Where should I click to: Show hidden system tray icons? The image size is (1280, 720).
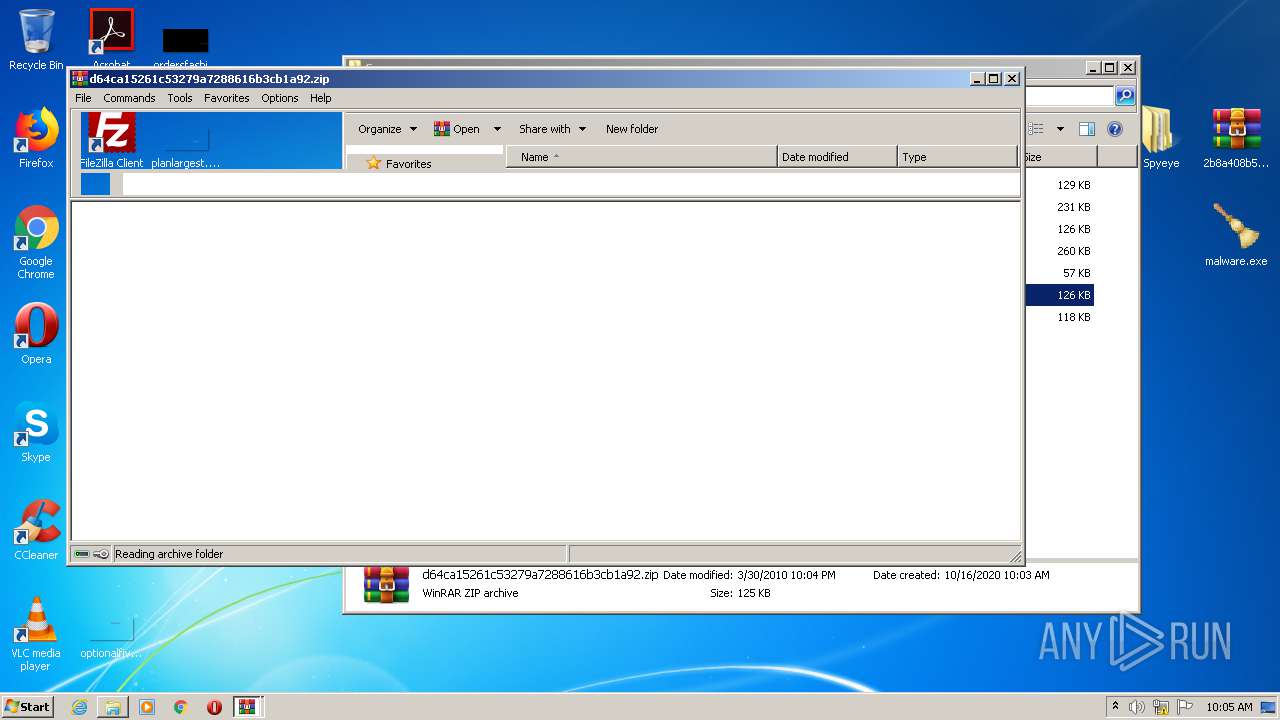(1115, 707)
